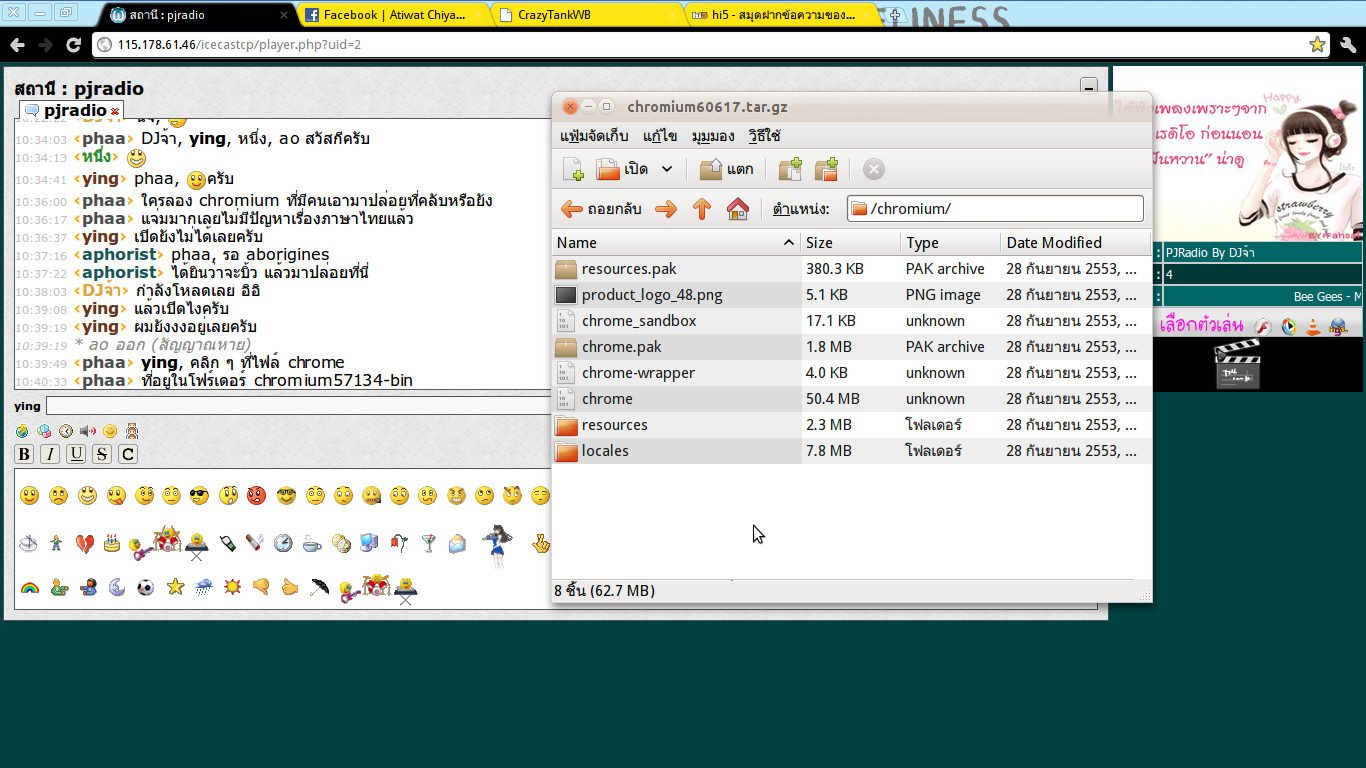This screenshot has width=1366, height=768.
Task: Switch to the hi5 browser tab
Action: point(782,15)
